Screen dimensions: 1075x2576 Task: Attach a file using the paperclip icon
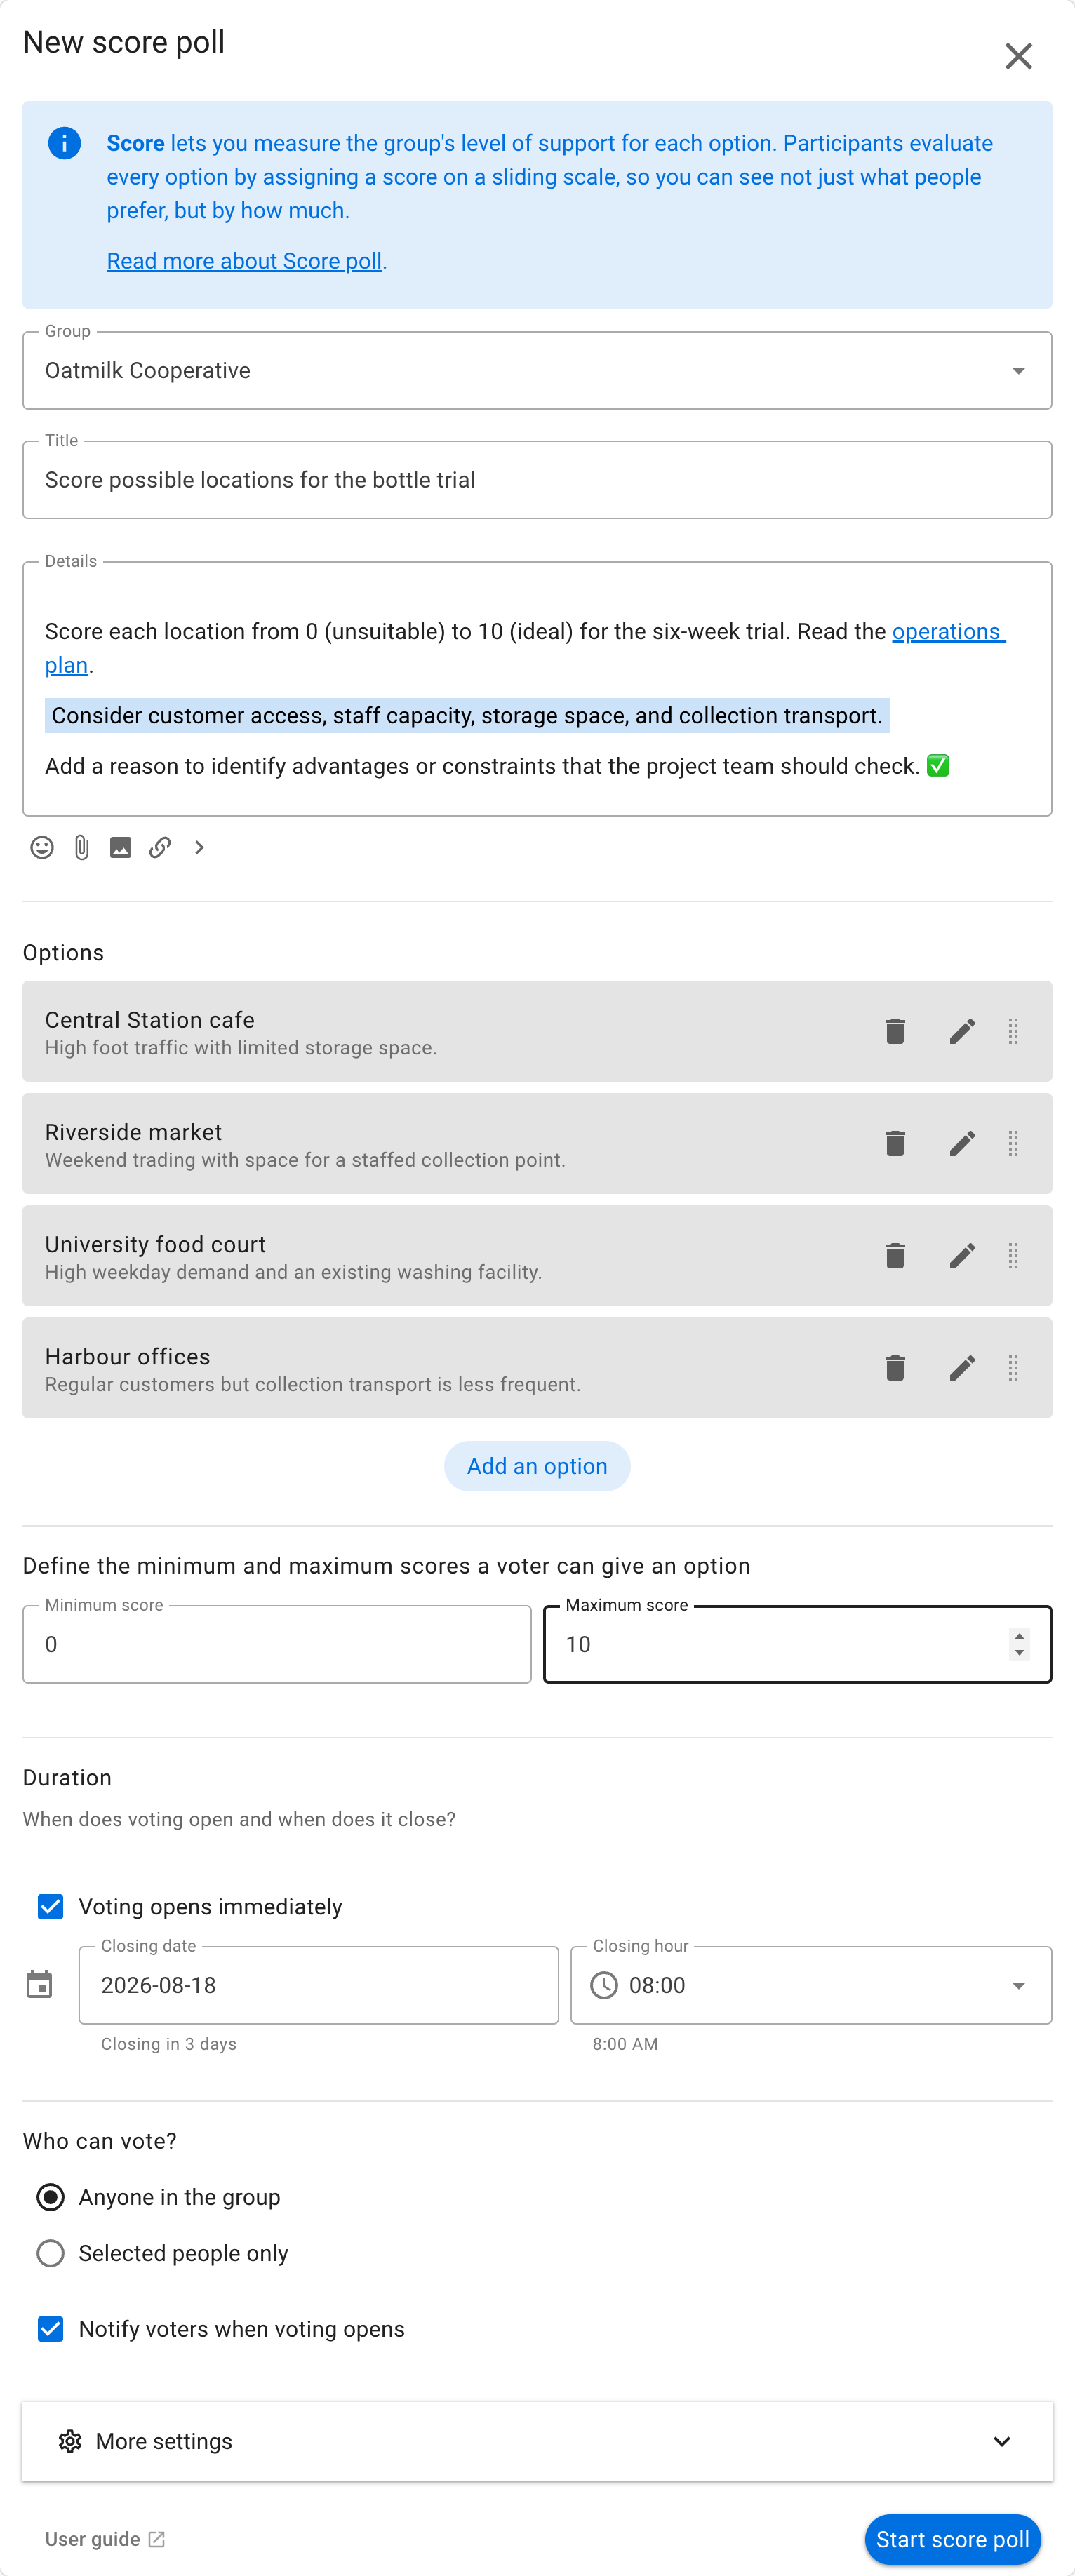pos(82,847)
